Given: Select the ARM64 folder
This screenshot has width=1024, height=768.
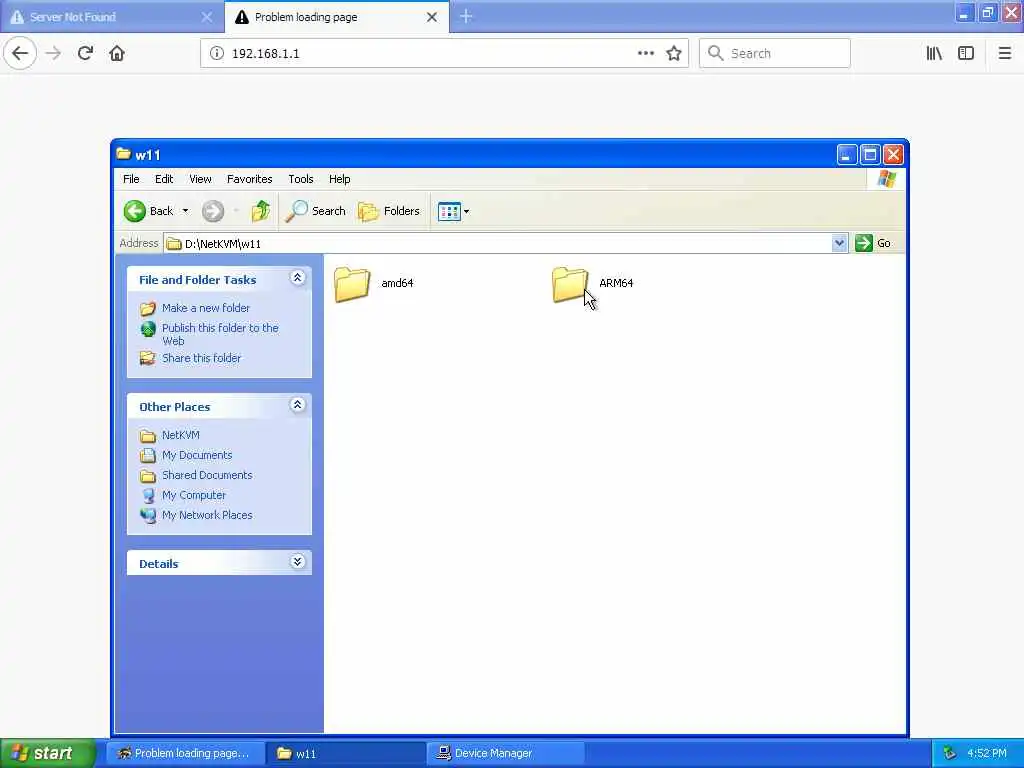Looking at the screenshot, I should click(592, 283).
